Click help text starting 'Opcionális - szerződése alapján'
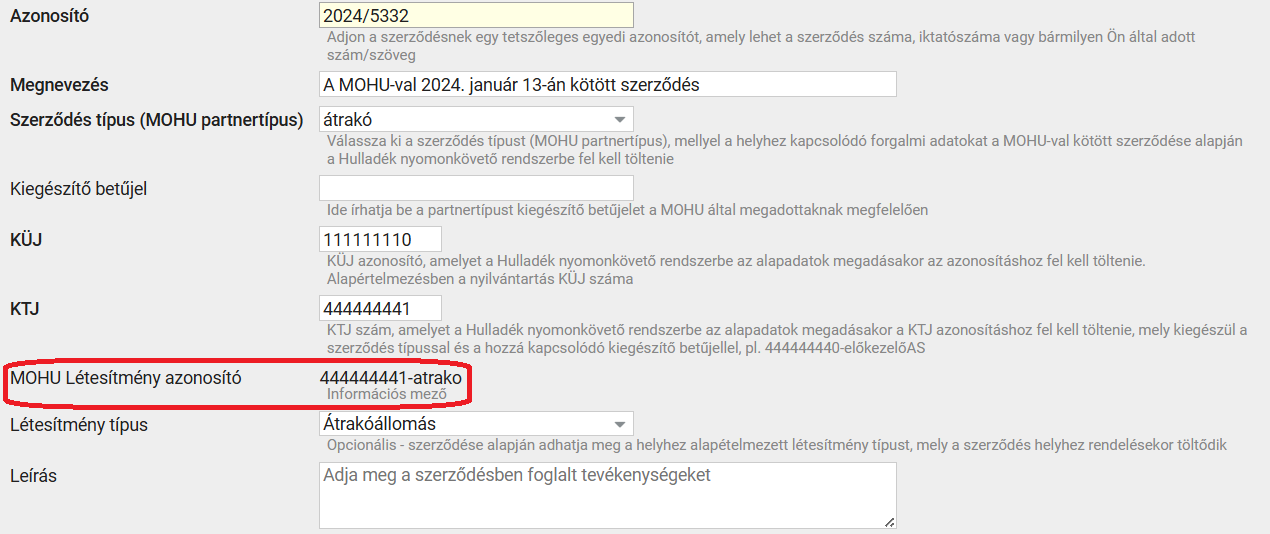 777,445
